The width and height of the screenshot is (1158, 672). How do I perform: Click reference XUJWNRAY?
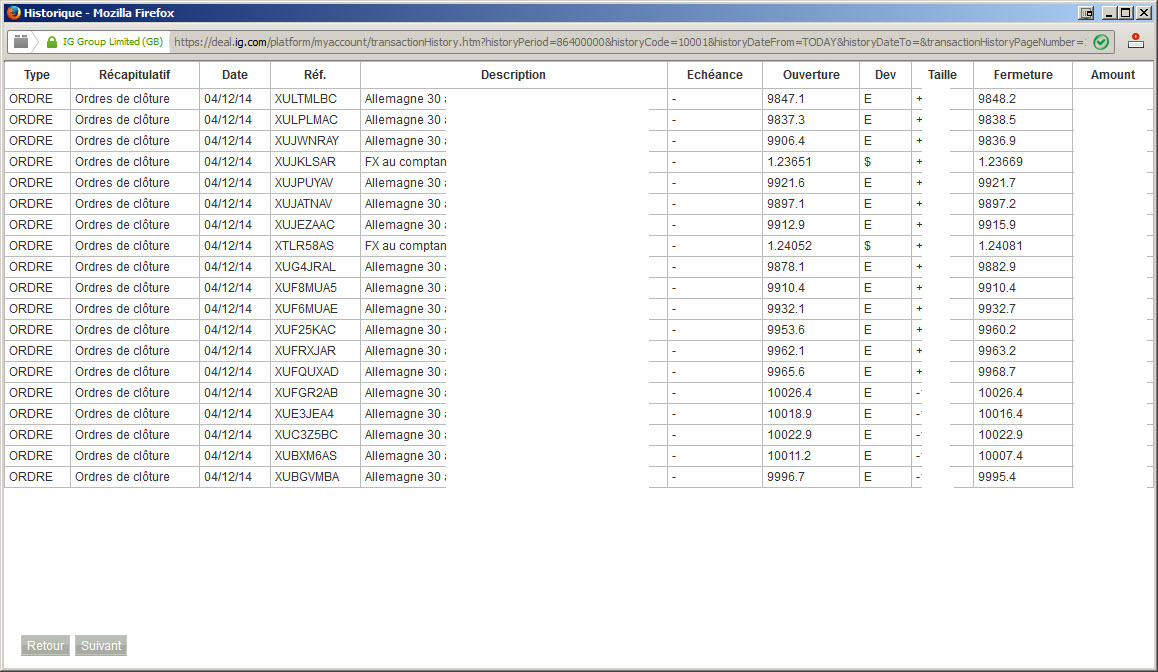[x=307, y=141]
